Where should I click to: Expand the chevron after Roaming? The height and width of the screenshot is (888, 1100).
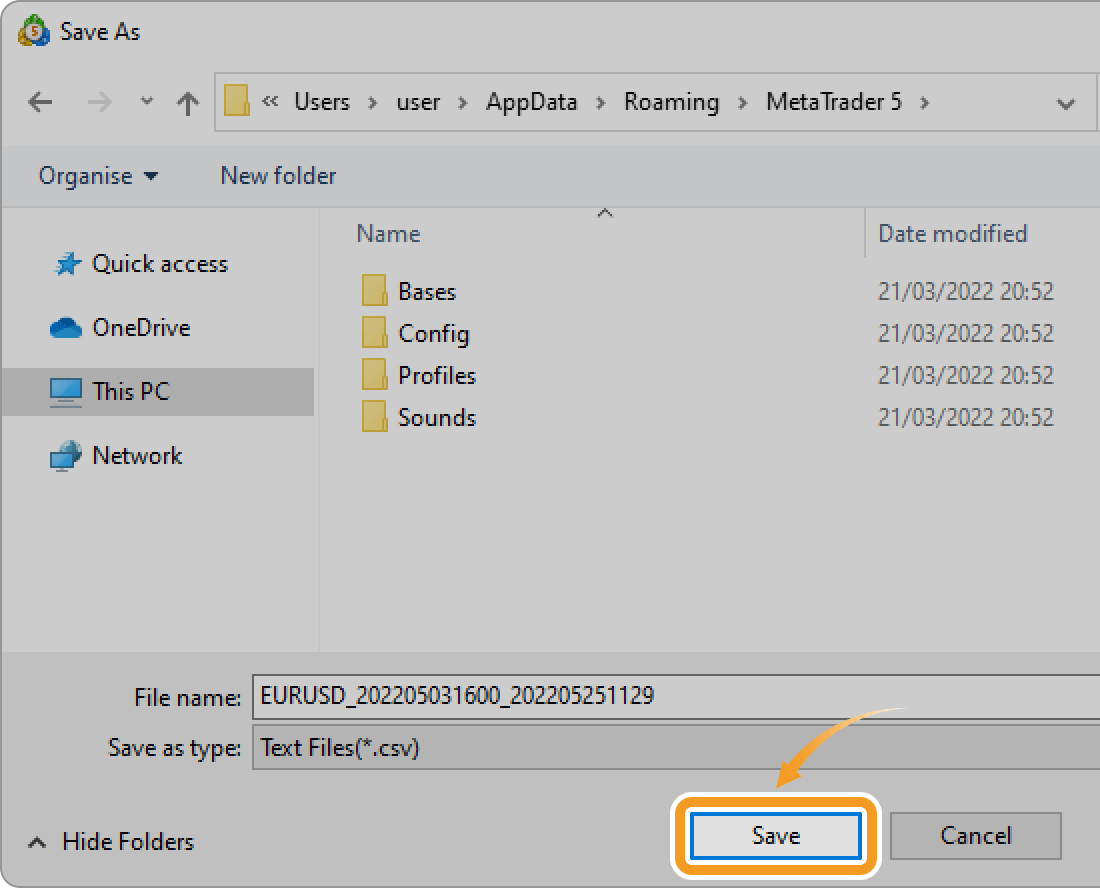[x=743, y=103]
